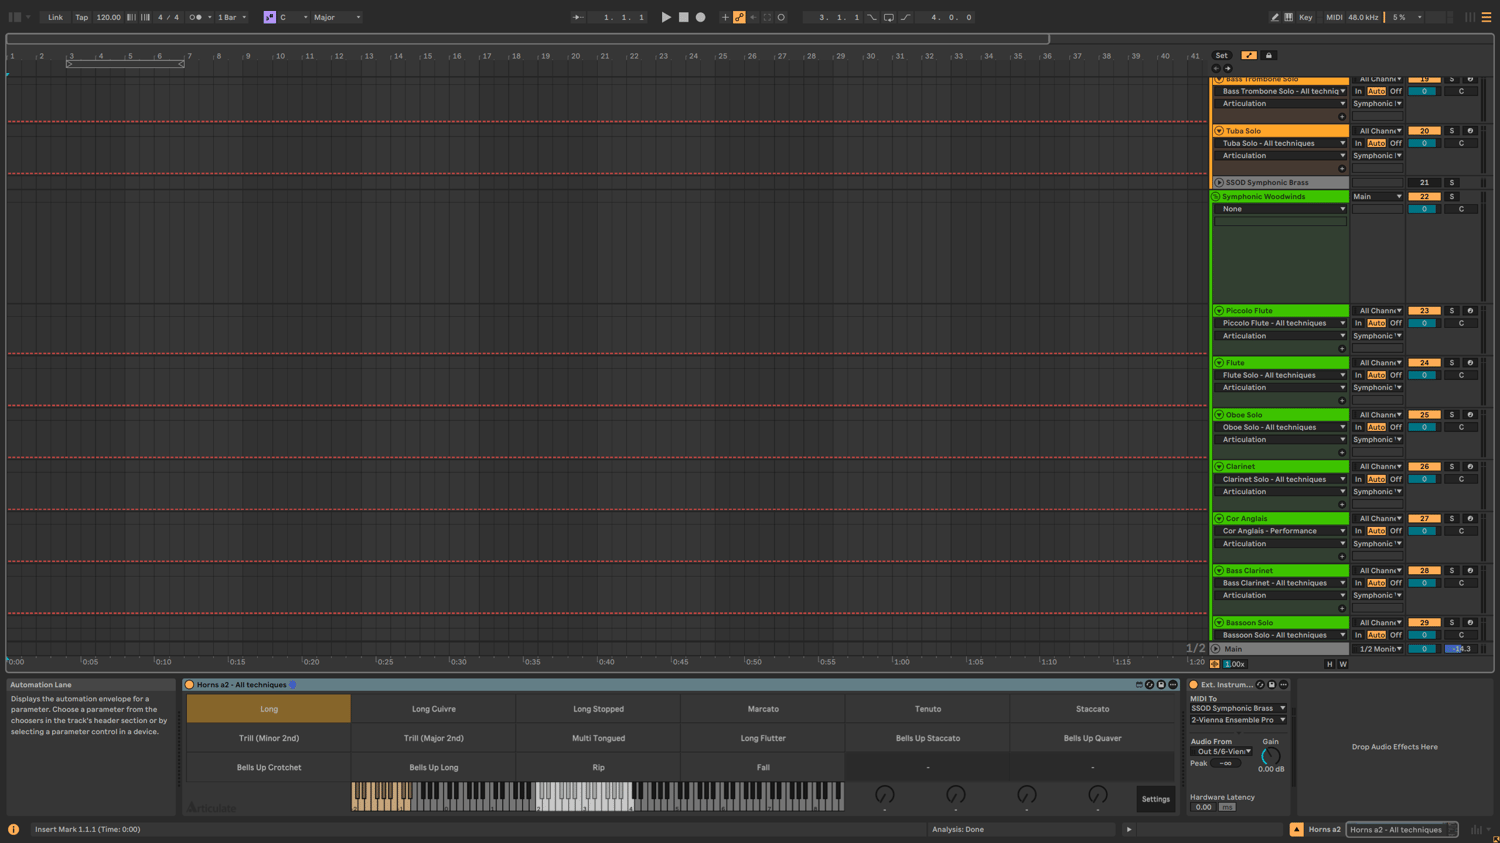
Task: Click the Link button
Action: [55, 17]
